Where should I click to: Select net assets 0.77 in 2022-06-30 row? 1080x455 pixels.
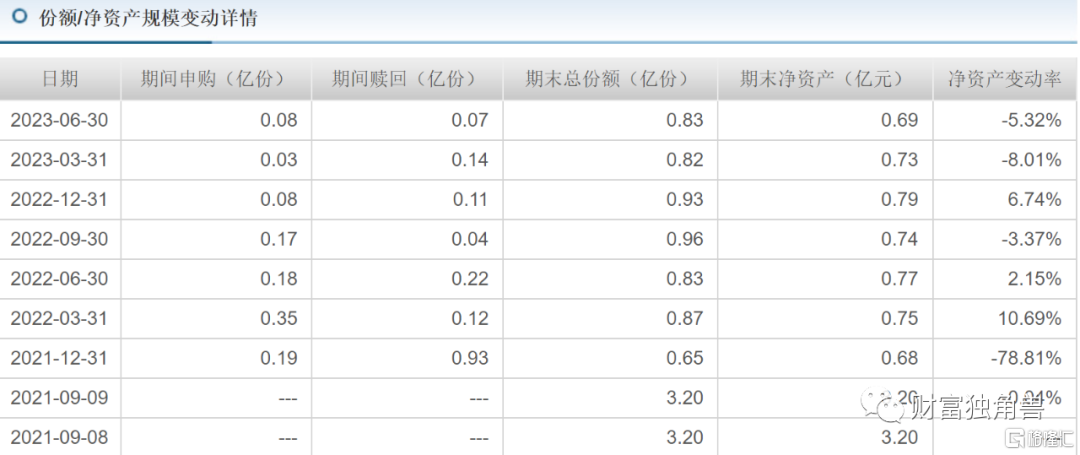click(x=899, y=279)
